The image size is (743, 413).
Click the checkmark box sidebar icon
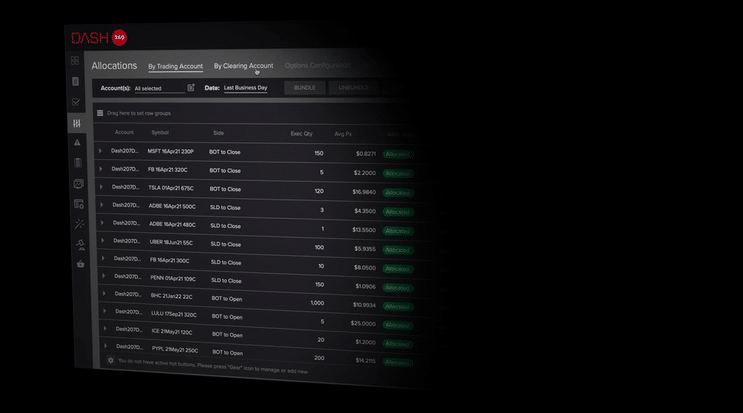point(75,102)
